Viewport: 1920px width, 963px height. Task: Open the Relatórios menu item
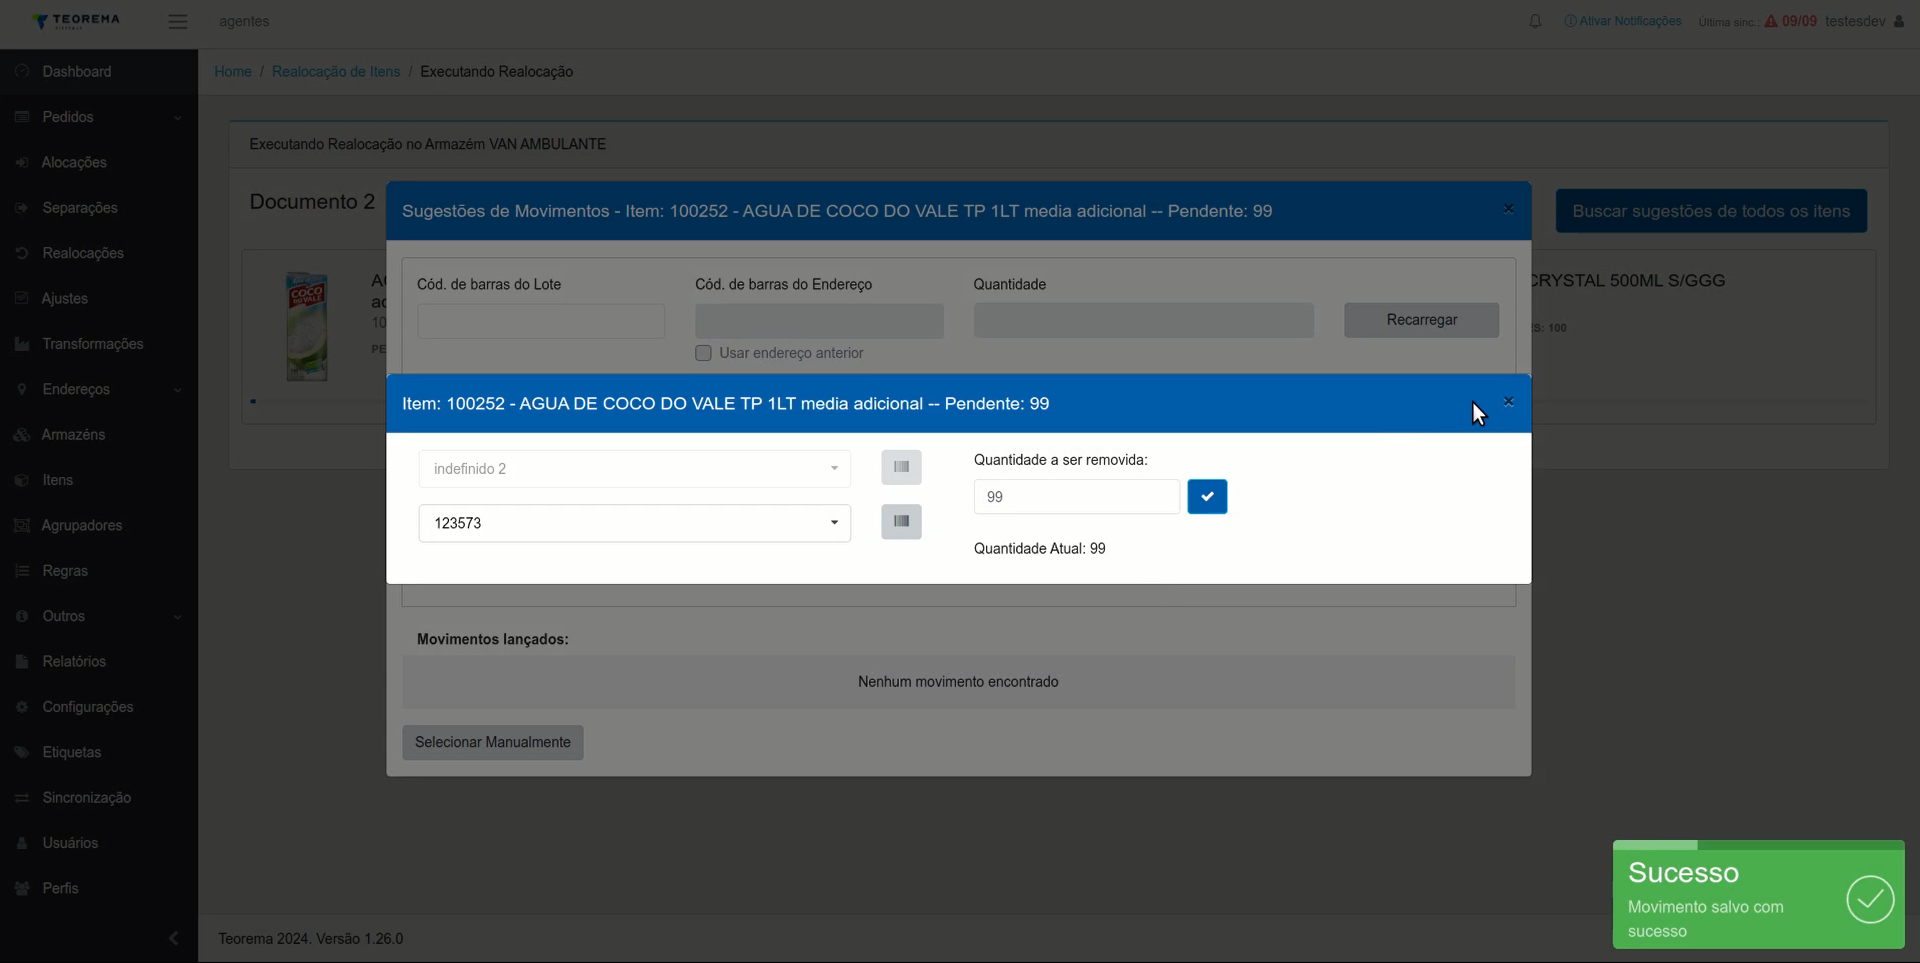[99, 662]
